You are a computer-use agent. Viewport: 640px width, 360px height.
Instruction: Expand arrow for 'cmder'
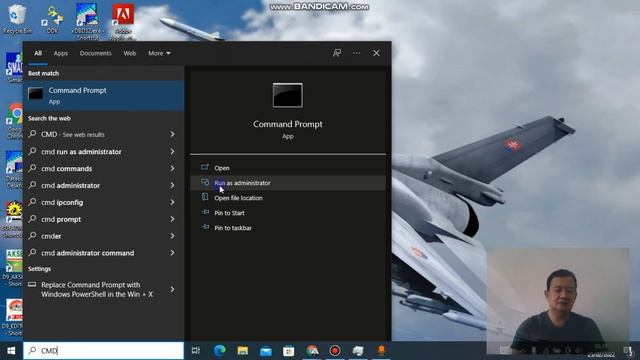[x=172, y=236]
